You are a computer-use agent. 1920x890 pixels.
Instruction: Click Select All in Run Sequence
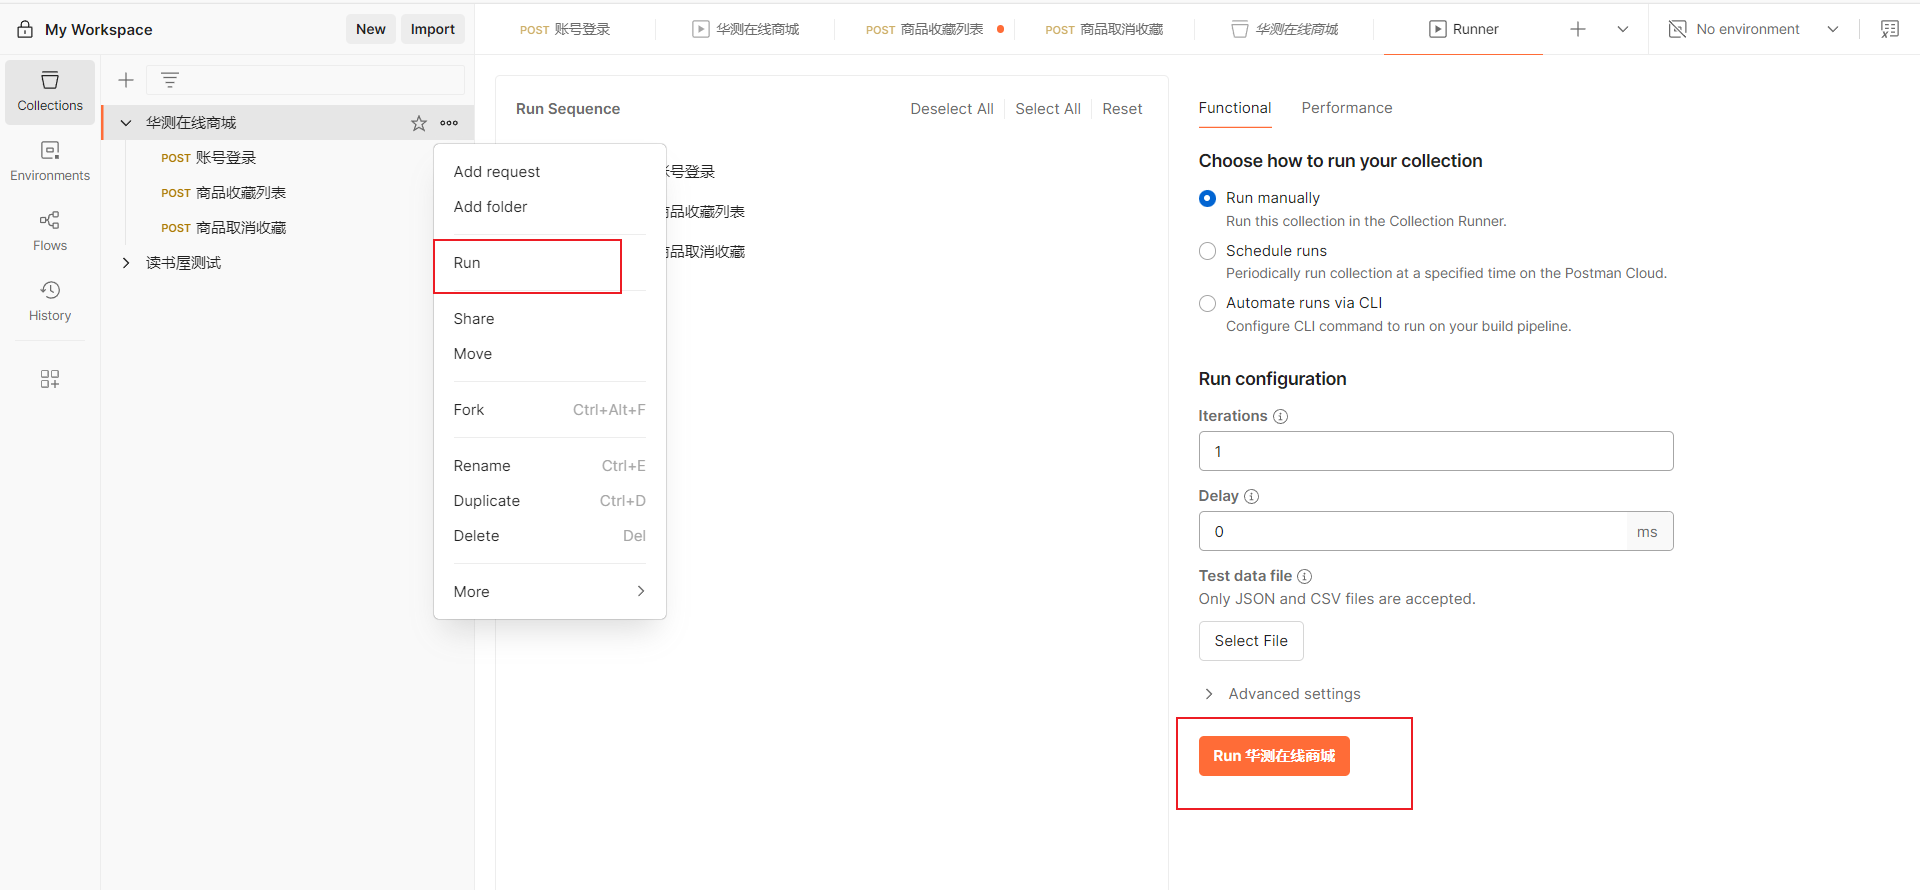(1048, 109)
